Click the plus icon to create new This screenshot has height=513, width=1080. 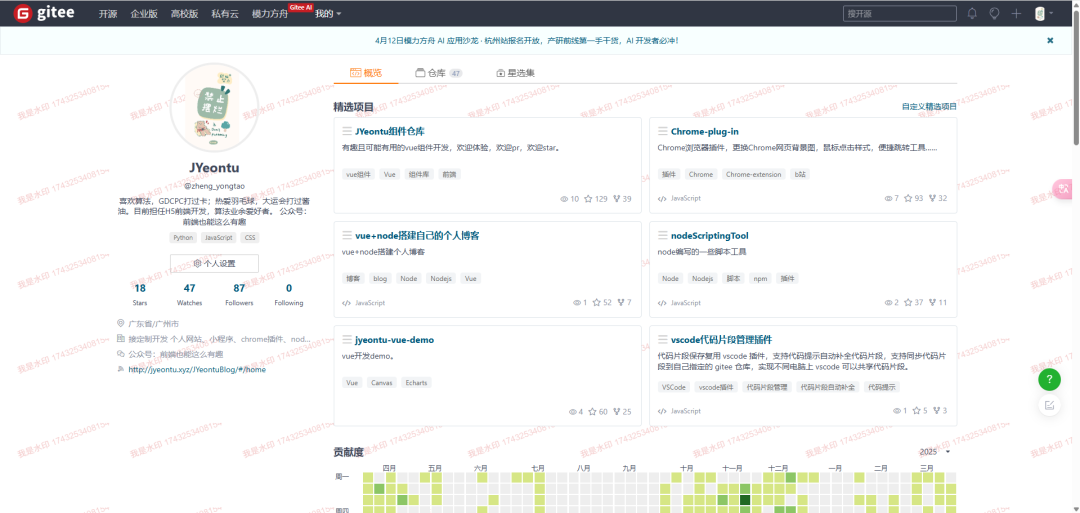click(1016, 14)
